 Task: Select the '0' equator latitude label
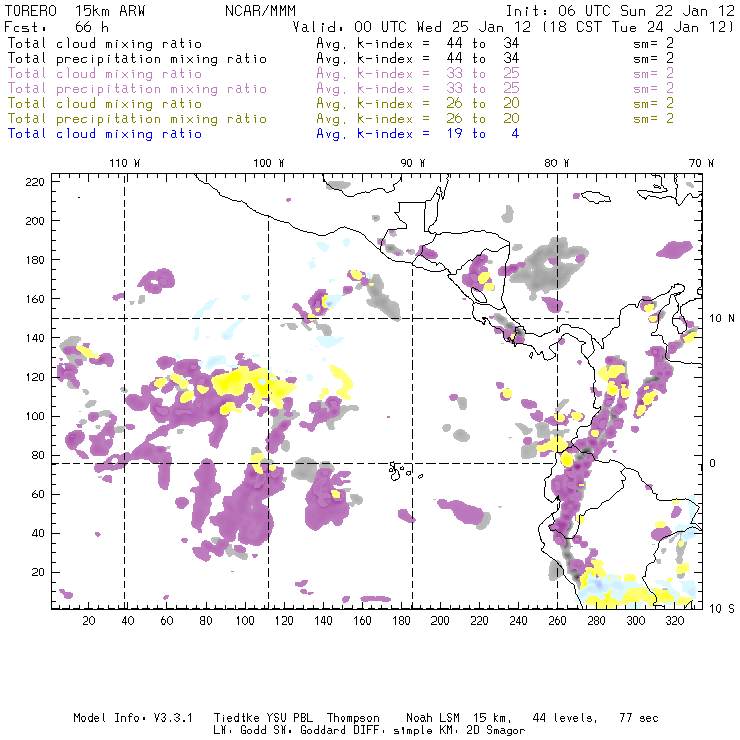coord(713,463)
